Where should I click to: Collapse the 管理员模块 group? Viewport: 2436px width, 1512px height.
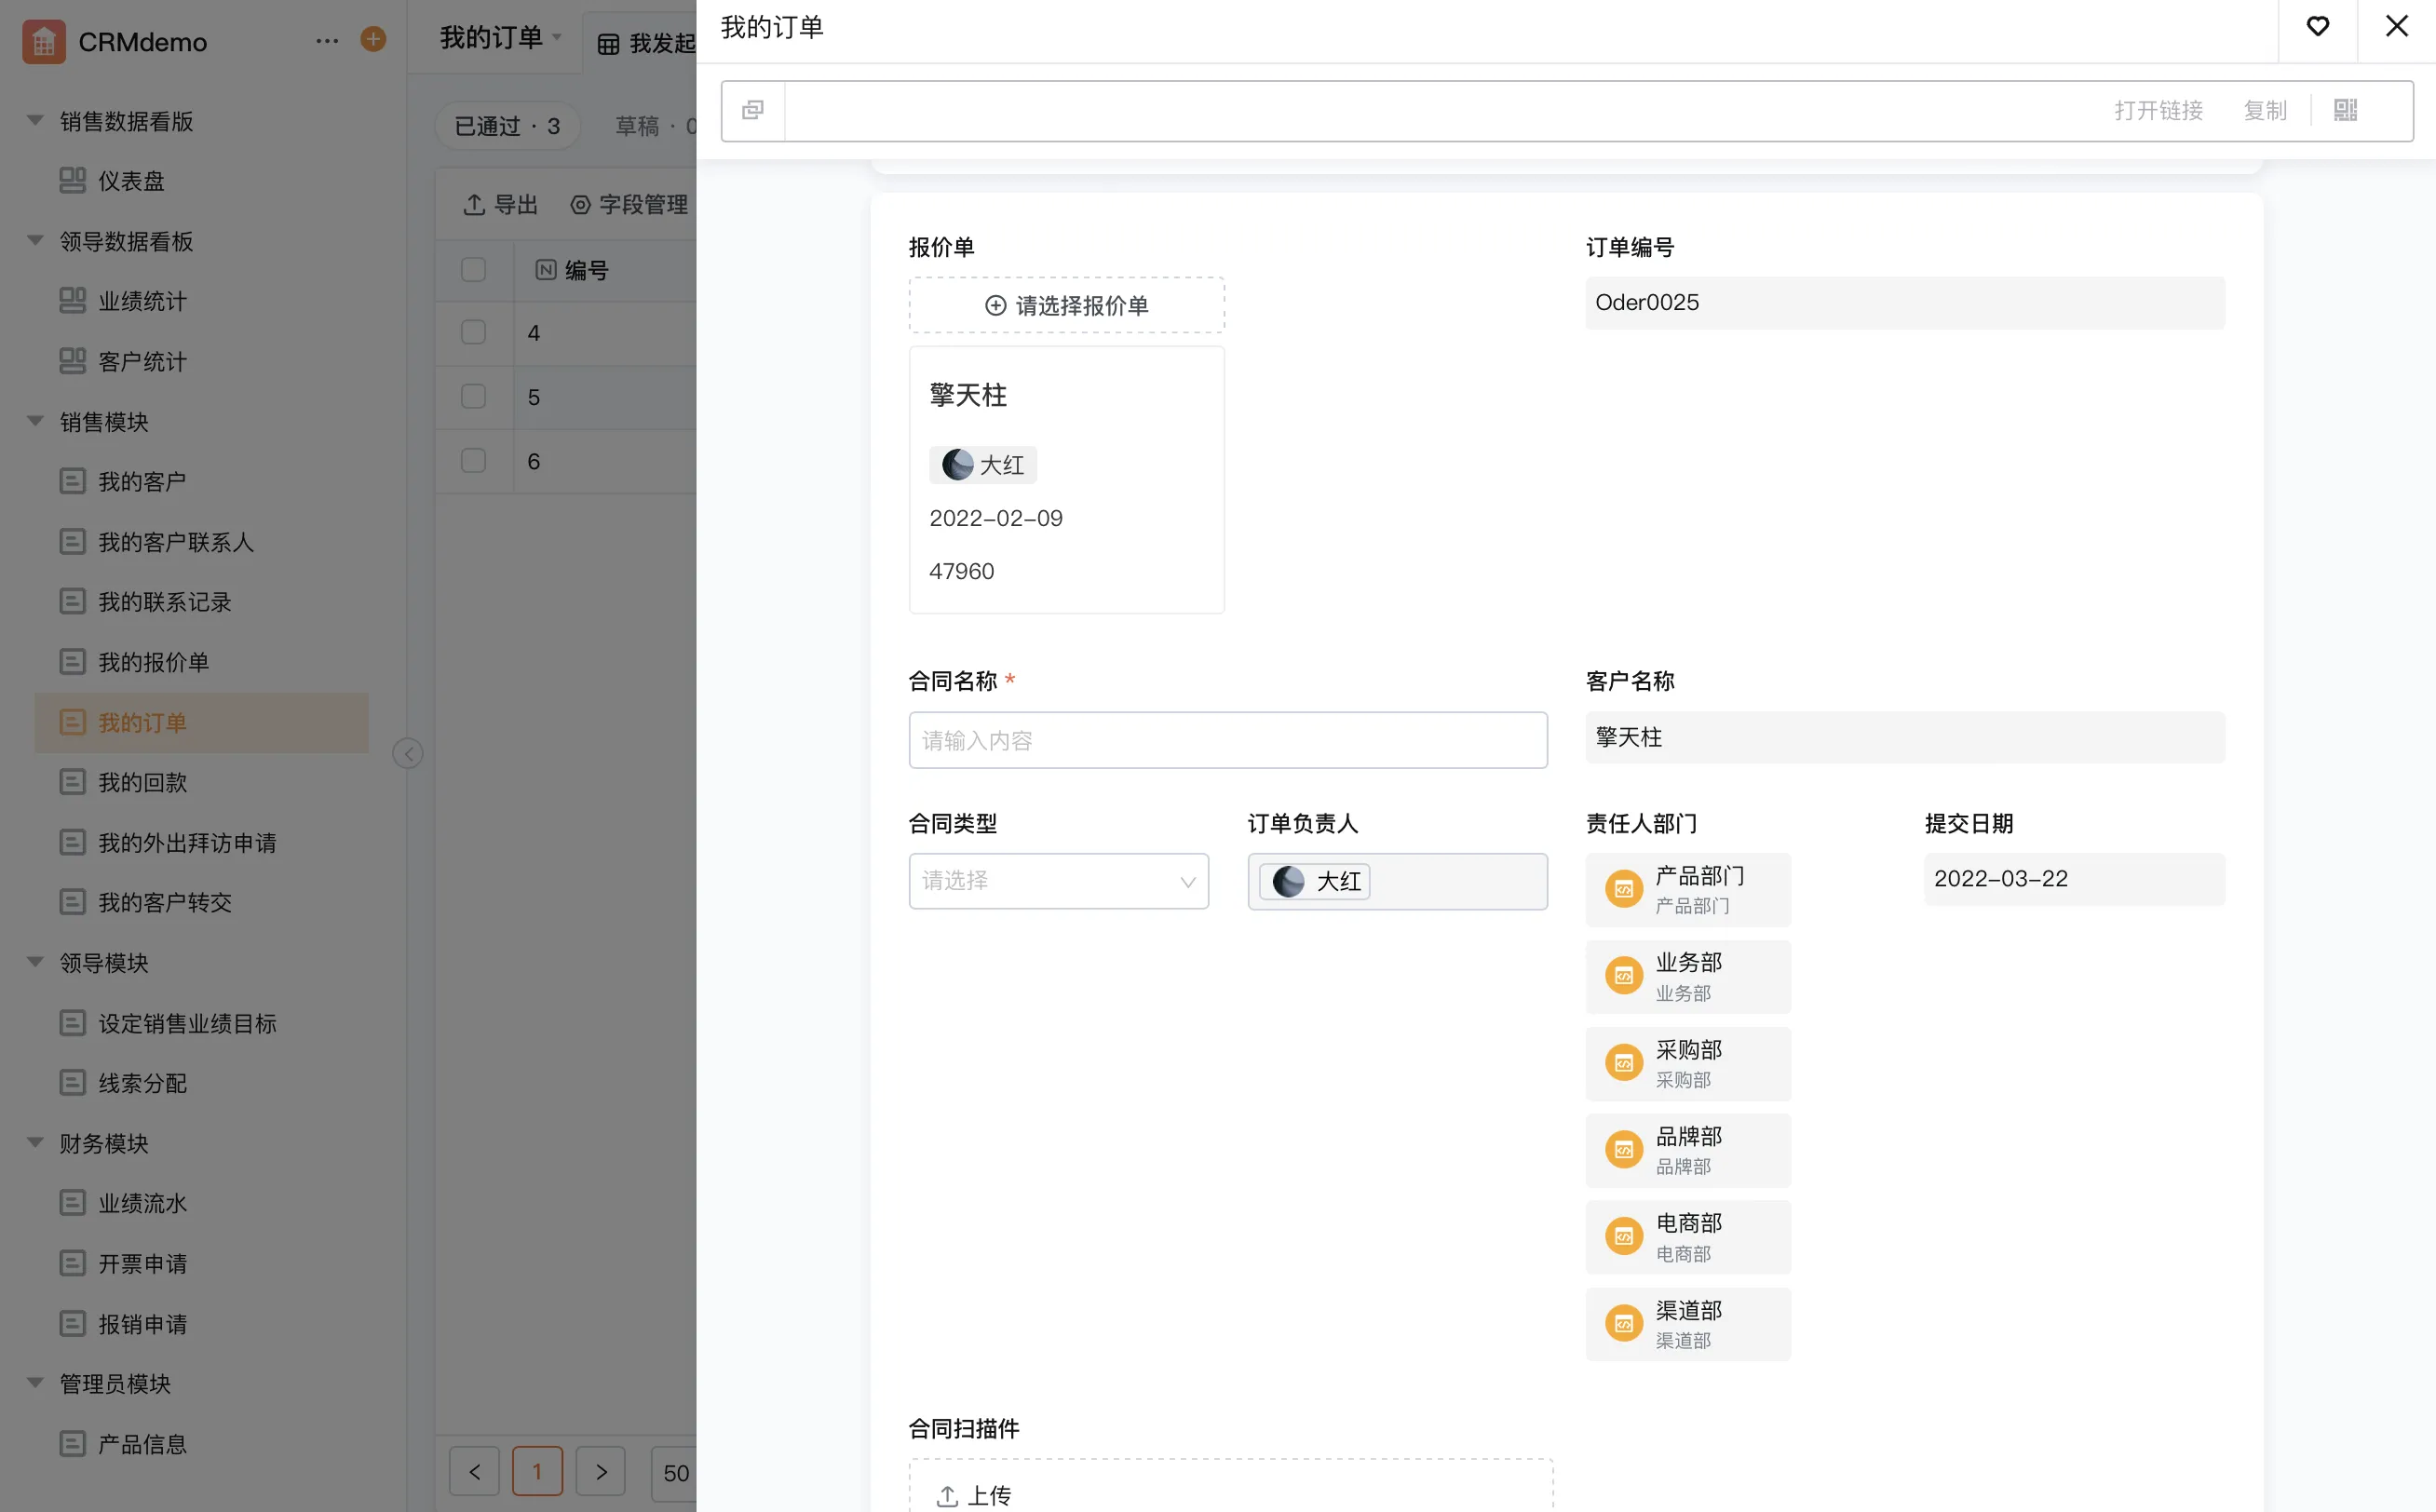click(x=35, y=1383)
